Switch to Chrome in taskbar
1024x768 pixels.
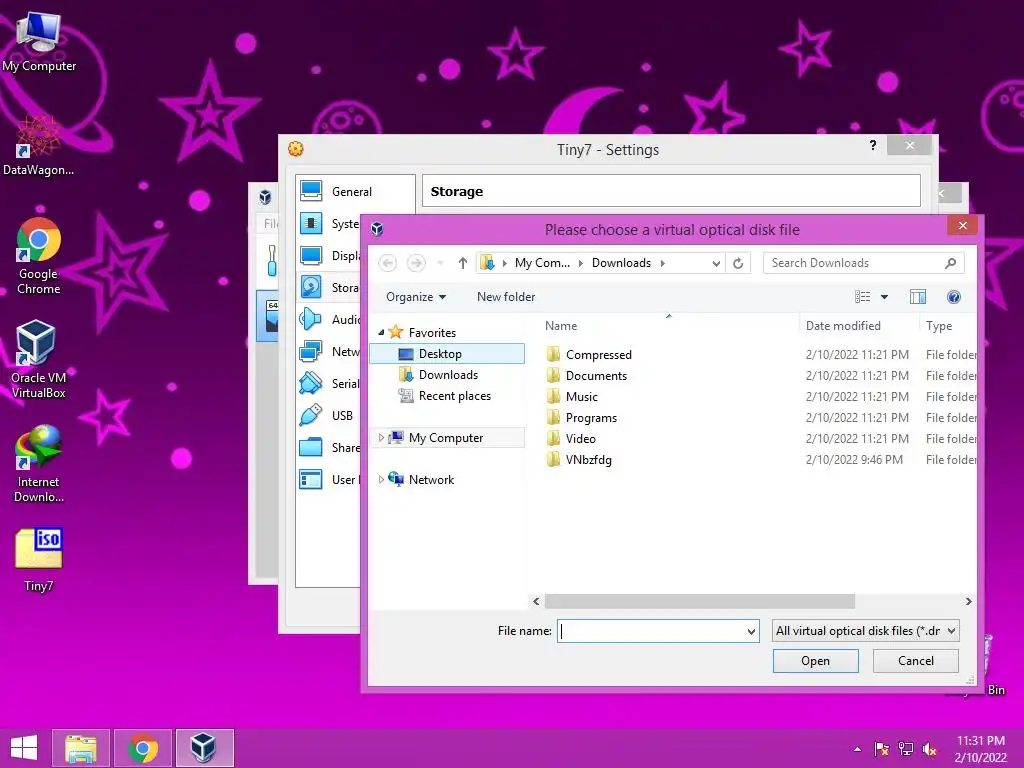[x=143, y=748]
